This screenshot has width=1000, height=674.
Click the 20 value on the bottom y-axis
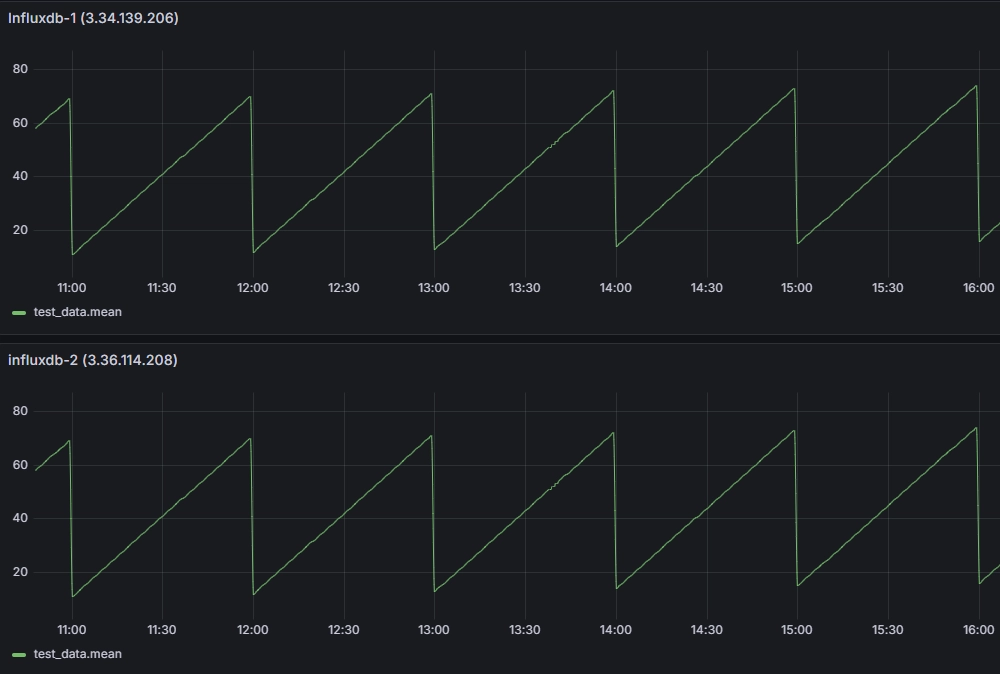[x=19, y=572]
